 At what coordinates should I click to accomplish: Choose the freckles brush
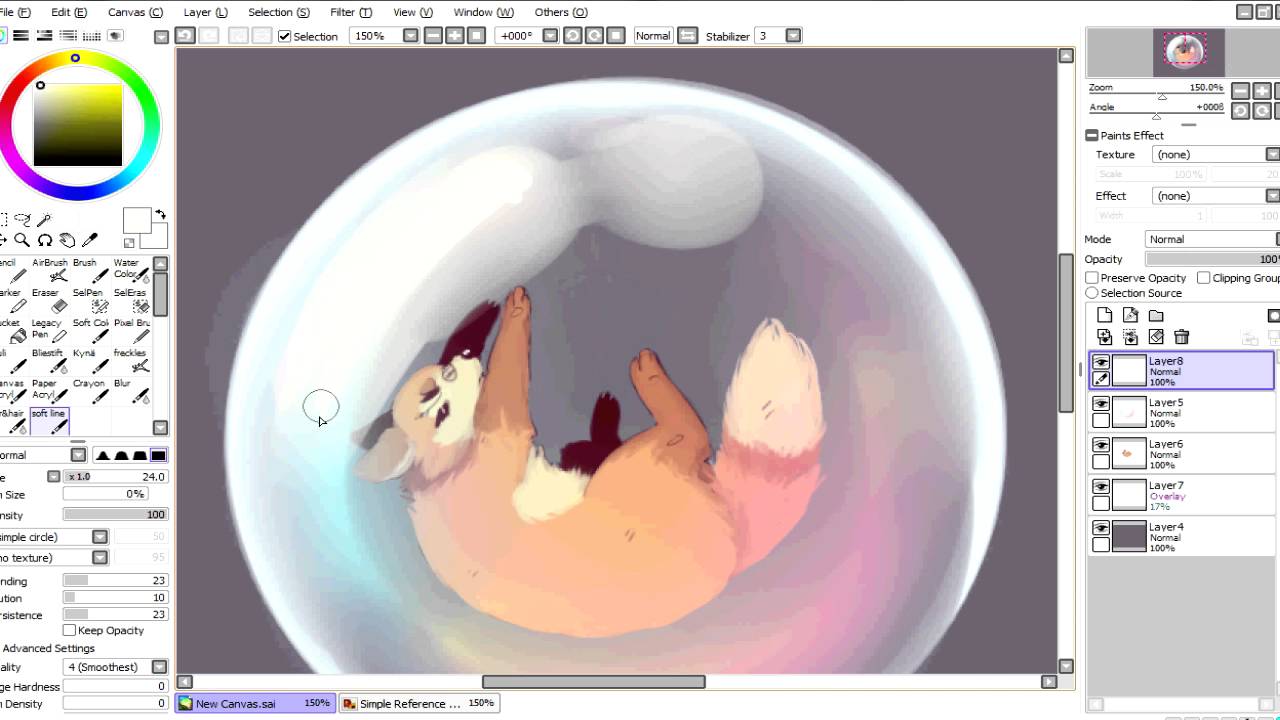pos(130,360)
